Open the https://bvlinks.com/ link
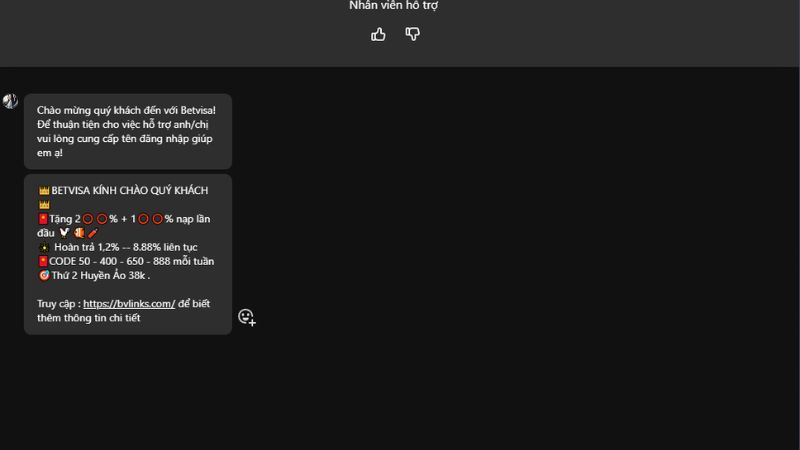Viewport: 800px width, 450px height. pyautogui.click(x=129, y=304)
